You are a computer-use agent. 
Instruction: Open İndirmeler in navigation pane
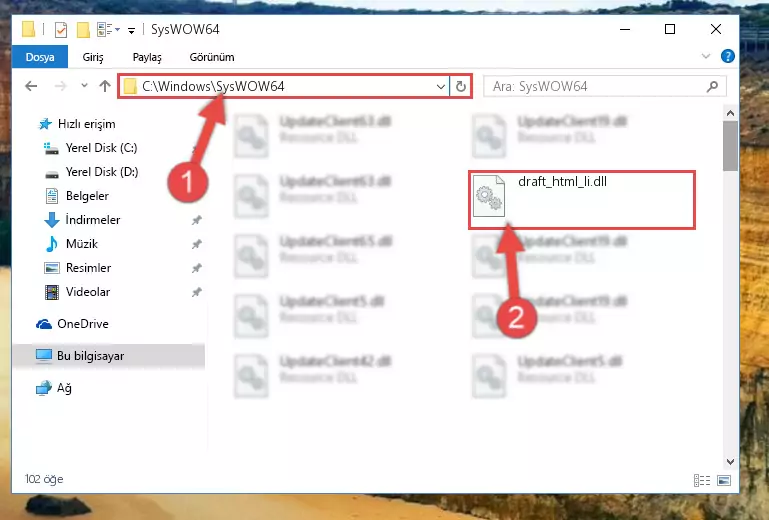pos(93,220)
